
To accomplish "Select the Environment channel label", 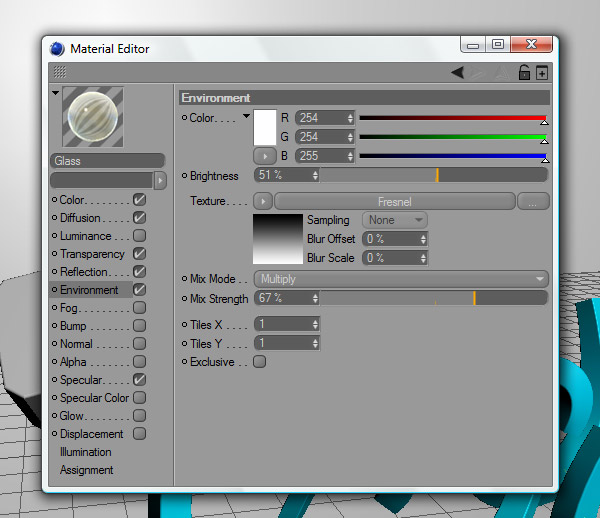I will (89, 290).
